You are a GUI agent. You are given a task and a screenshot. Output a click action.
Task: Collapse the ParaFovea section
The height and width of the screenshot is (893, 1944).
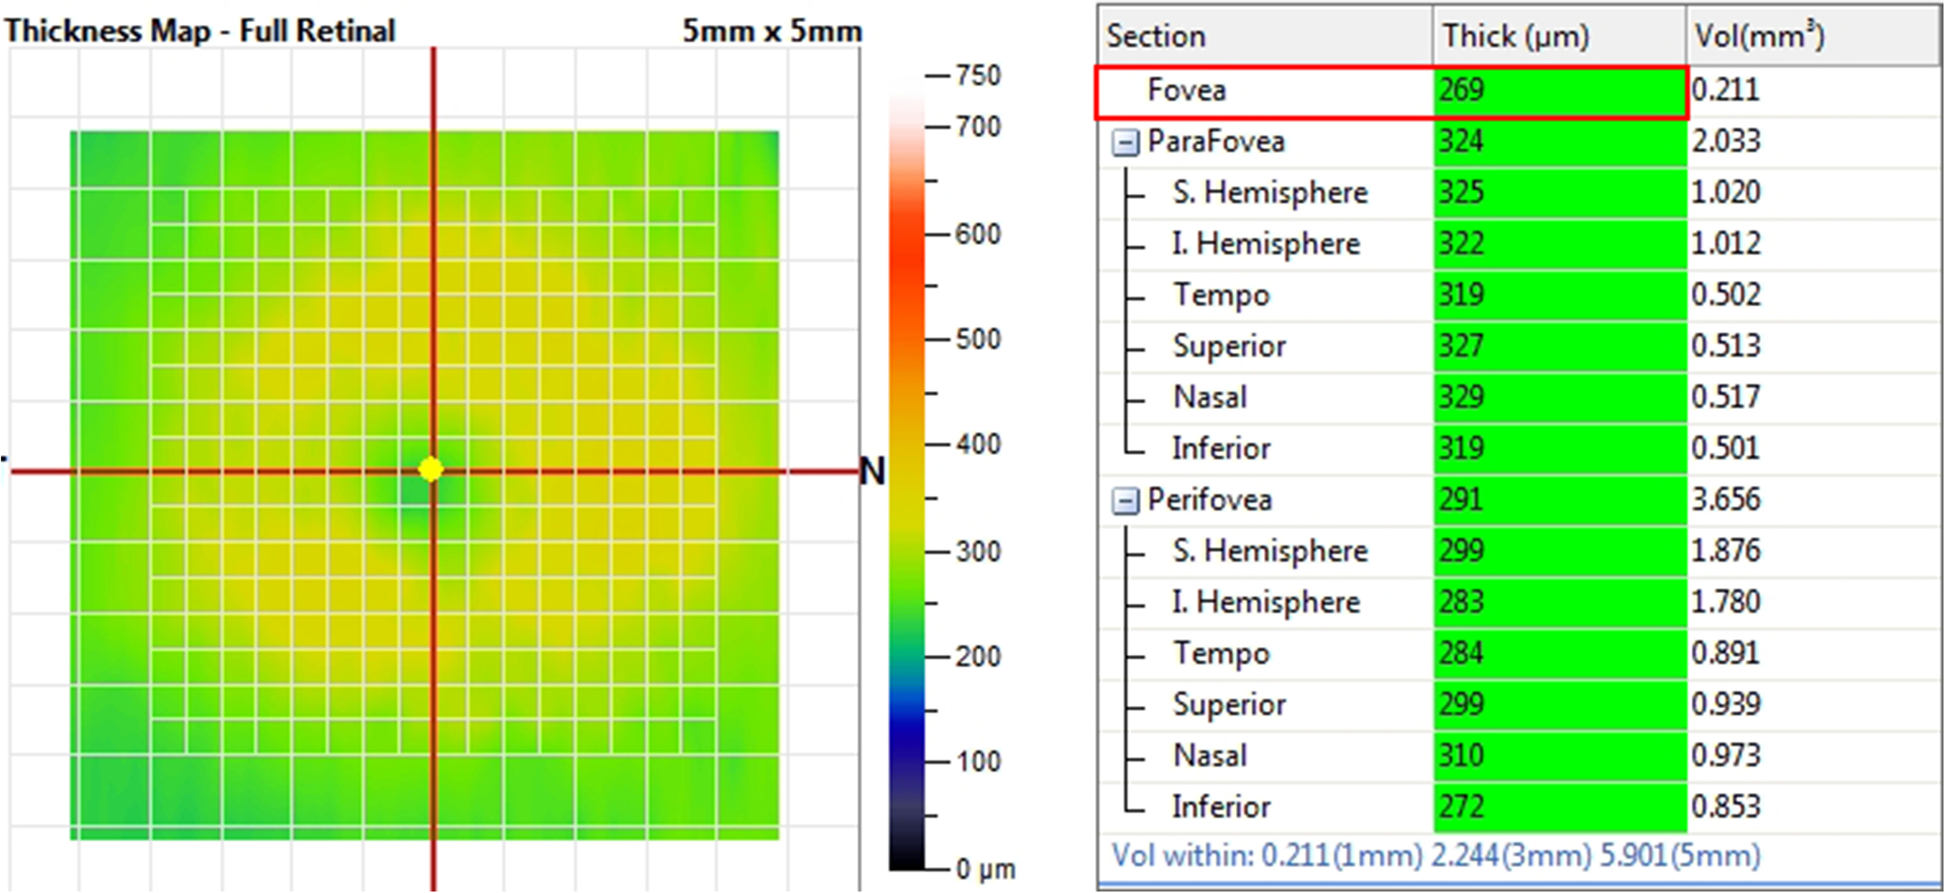1125,143
